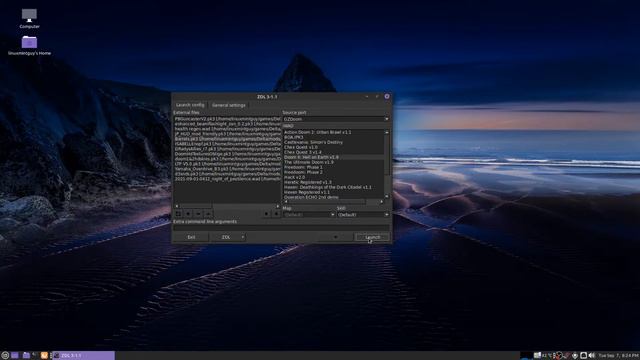
Task: Click left arrow of IWAD horizontal scrollbar
Action: pyautogui.click(x=285, y=202)
